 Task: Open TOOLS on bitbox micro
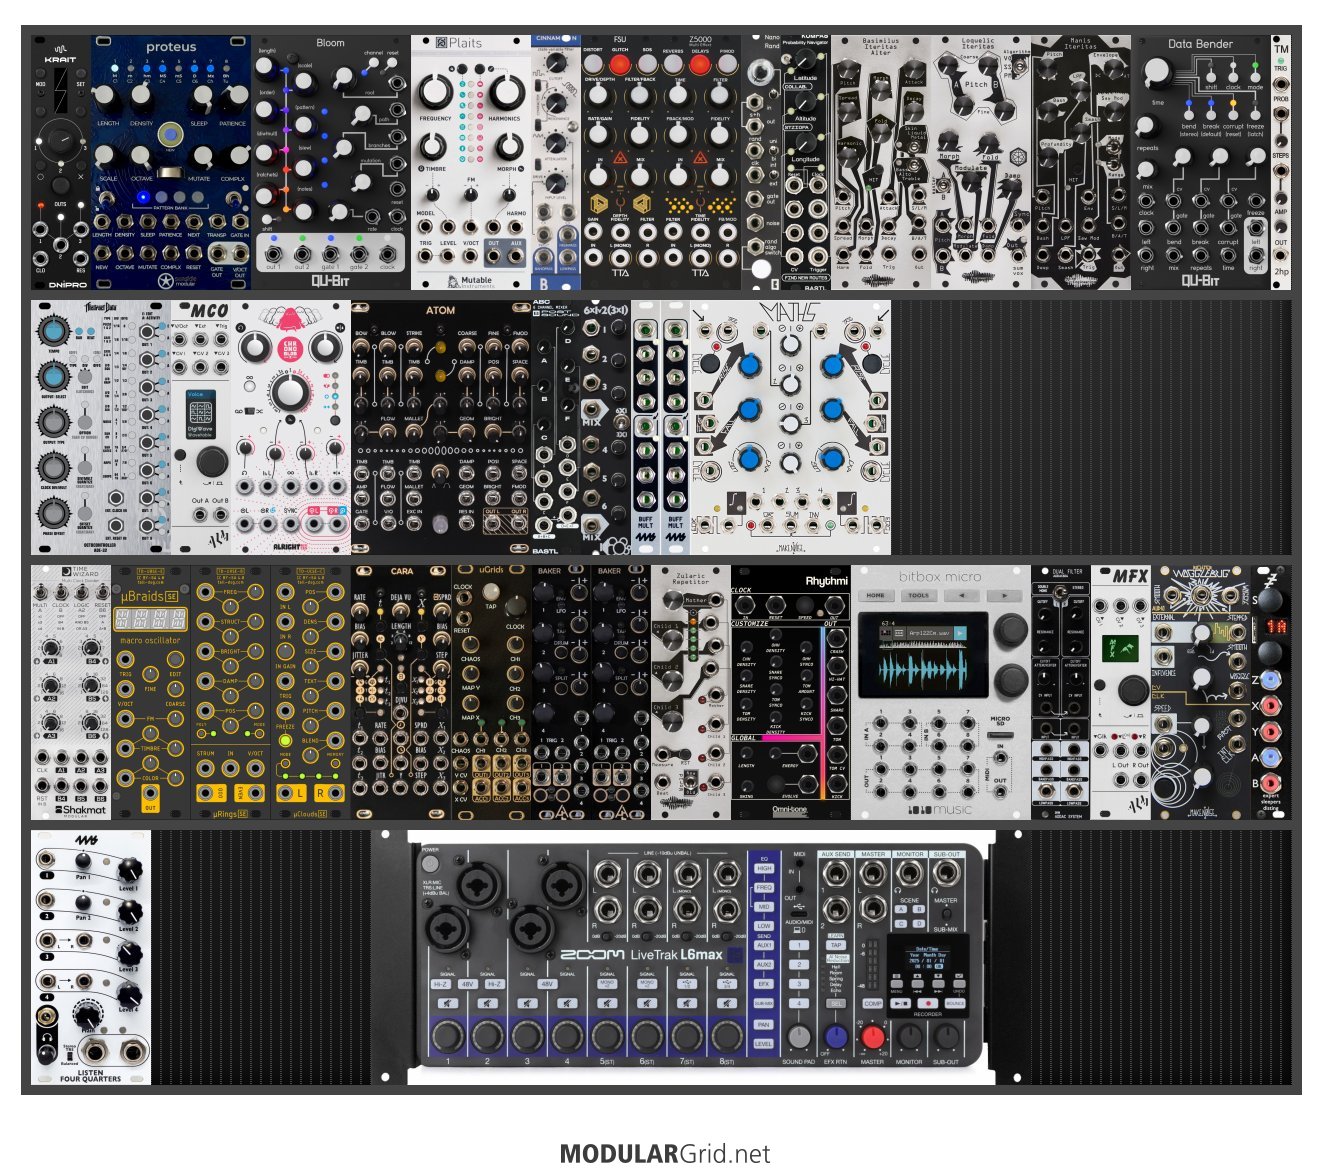919,595
